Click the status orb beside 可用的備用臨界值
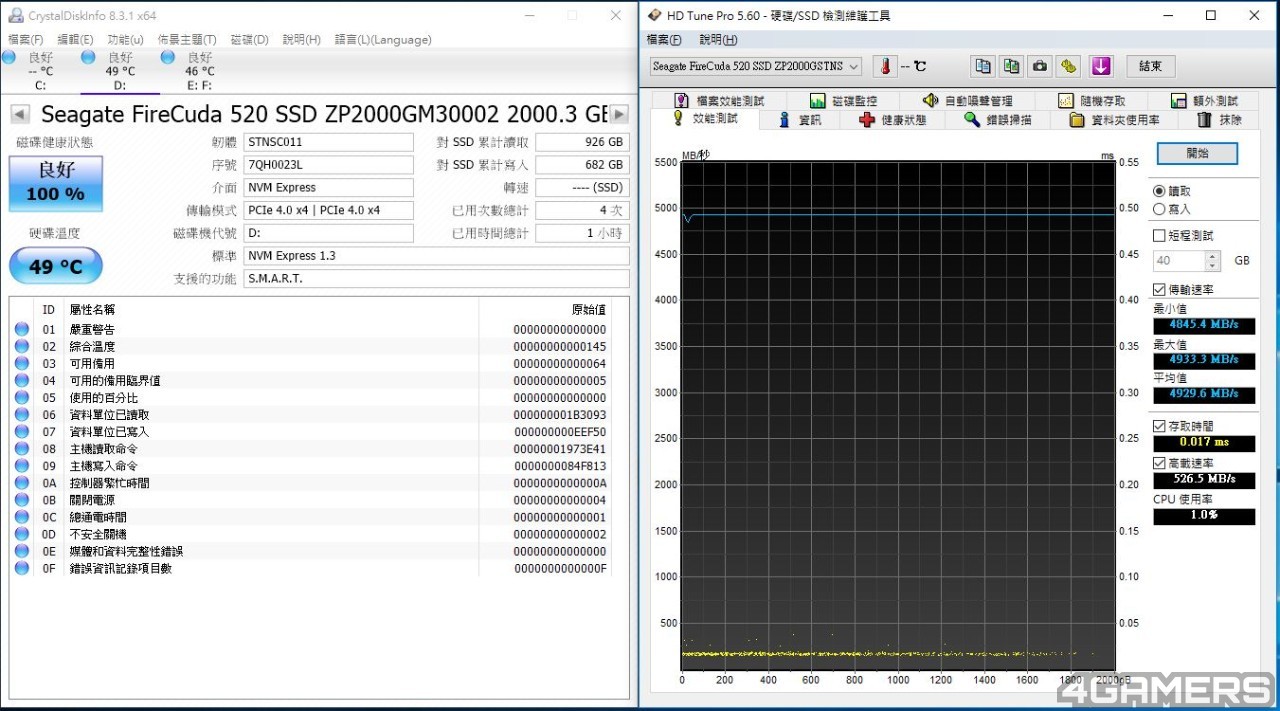Viewport: 1280px width, 711px height. pos(22,380)
